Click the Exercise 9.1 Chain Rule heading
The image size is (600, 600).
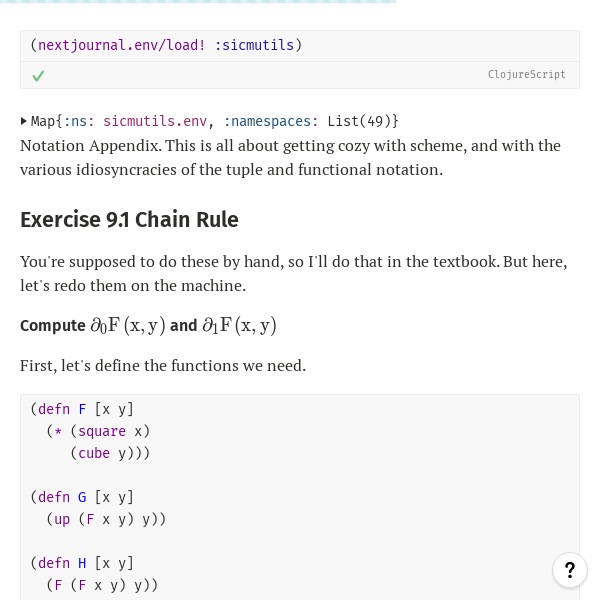click(x=129, y=219)
